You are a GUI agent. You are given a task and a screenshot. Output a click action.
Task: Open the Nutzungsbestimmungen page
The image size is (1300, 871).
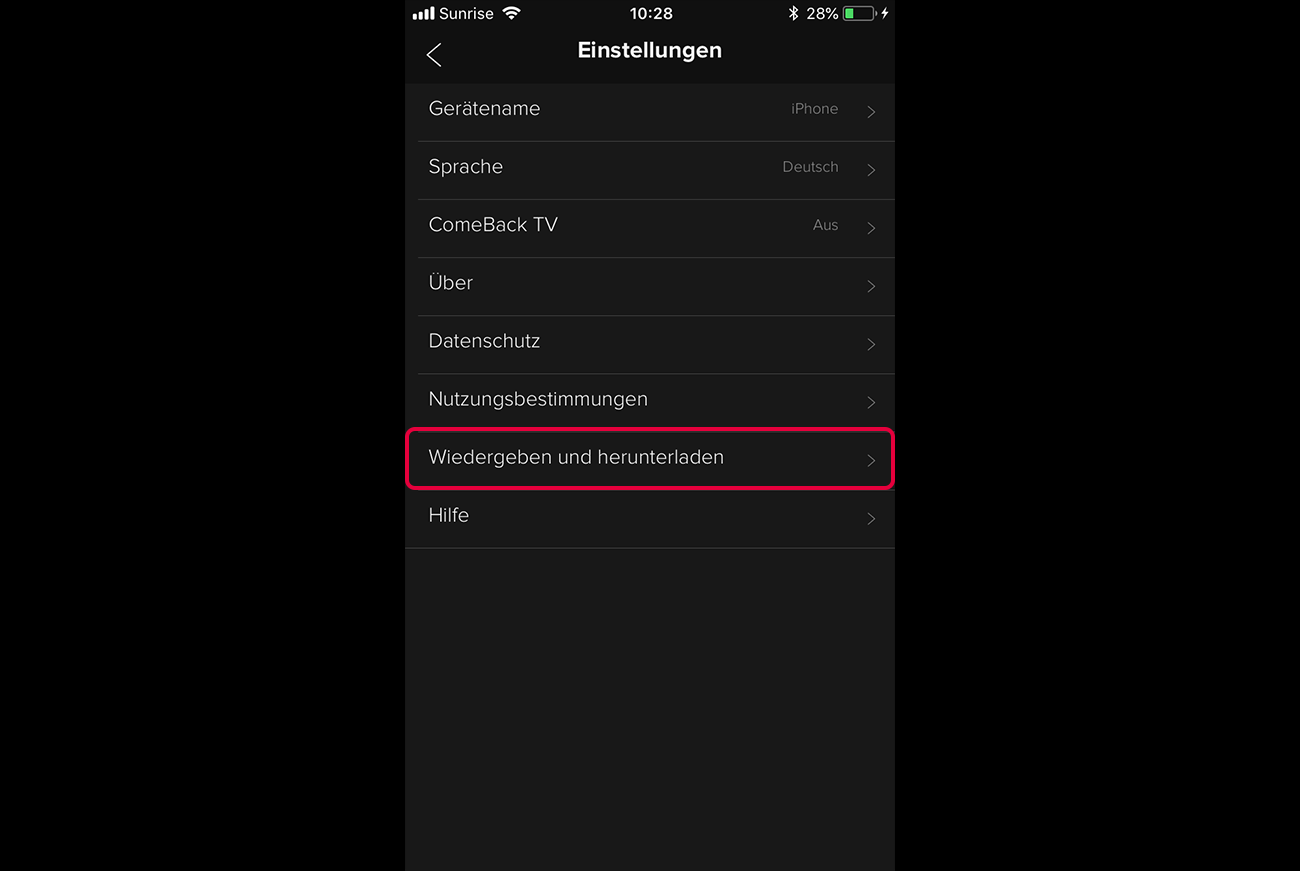(650, 402)
